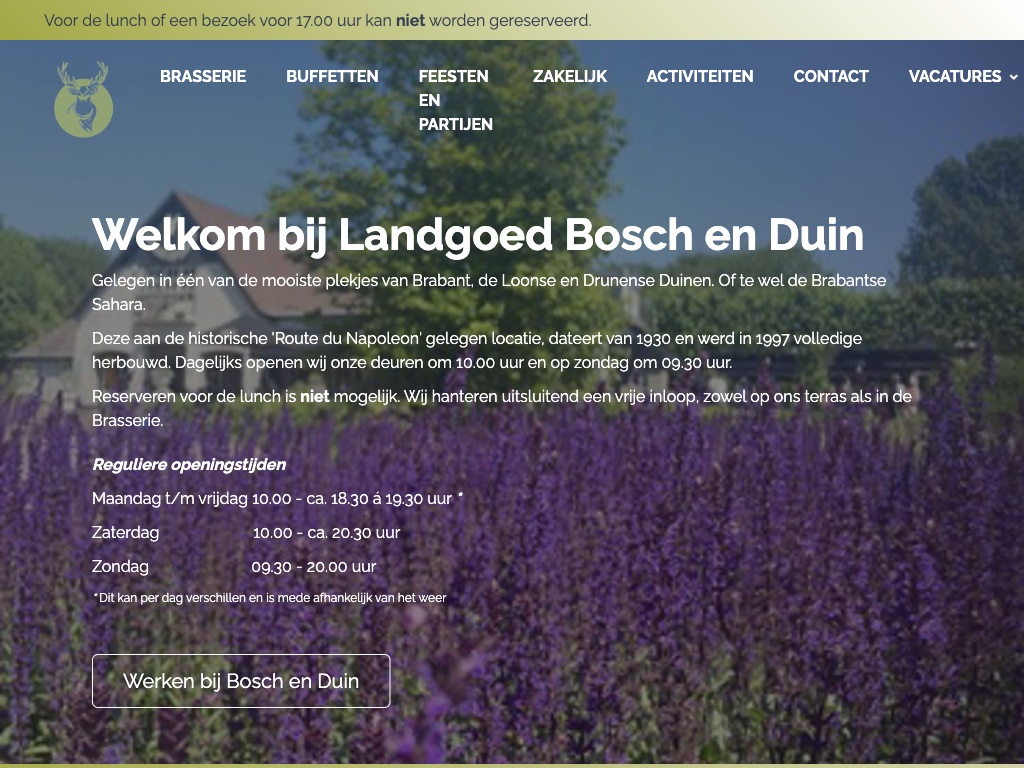Open the Vacatures menu link
This screenshot has height=768, width=1024.
tap(955, 76)
